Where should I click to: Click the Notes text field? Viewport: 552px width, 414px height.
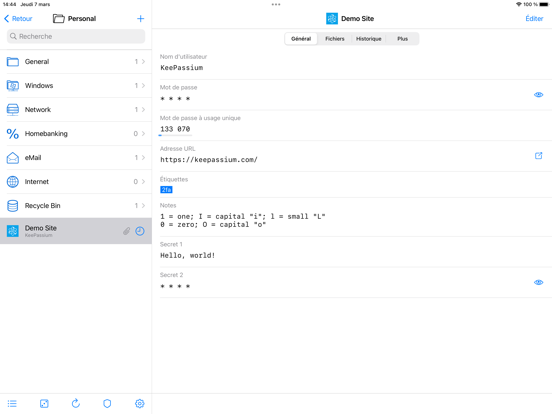[x=243, y=220]
